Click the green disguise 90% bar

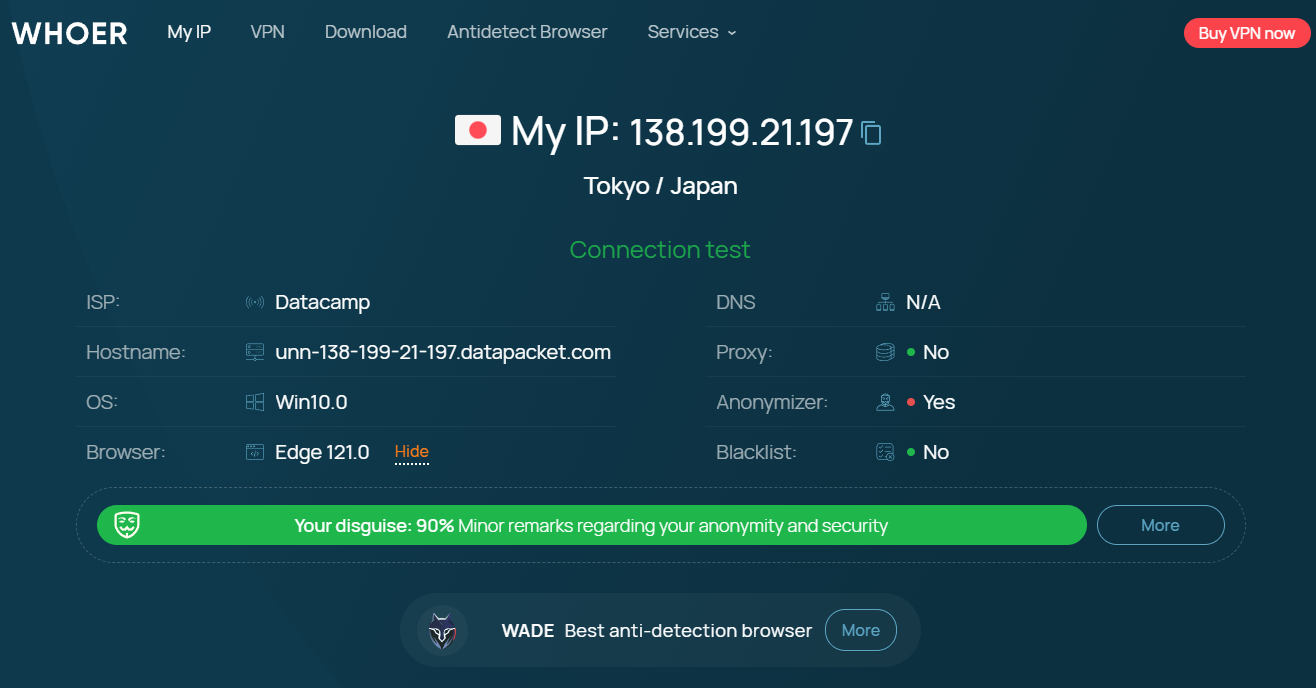click(x=591, y=525)
